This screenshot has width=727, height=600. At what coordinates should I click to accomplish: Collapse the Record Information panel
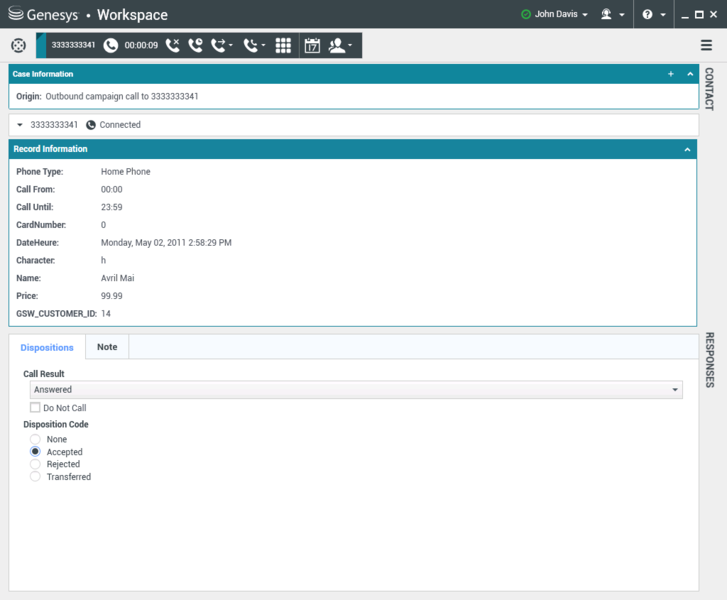(x=687, y=149)
